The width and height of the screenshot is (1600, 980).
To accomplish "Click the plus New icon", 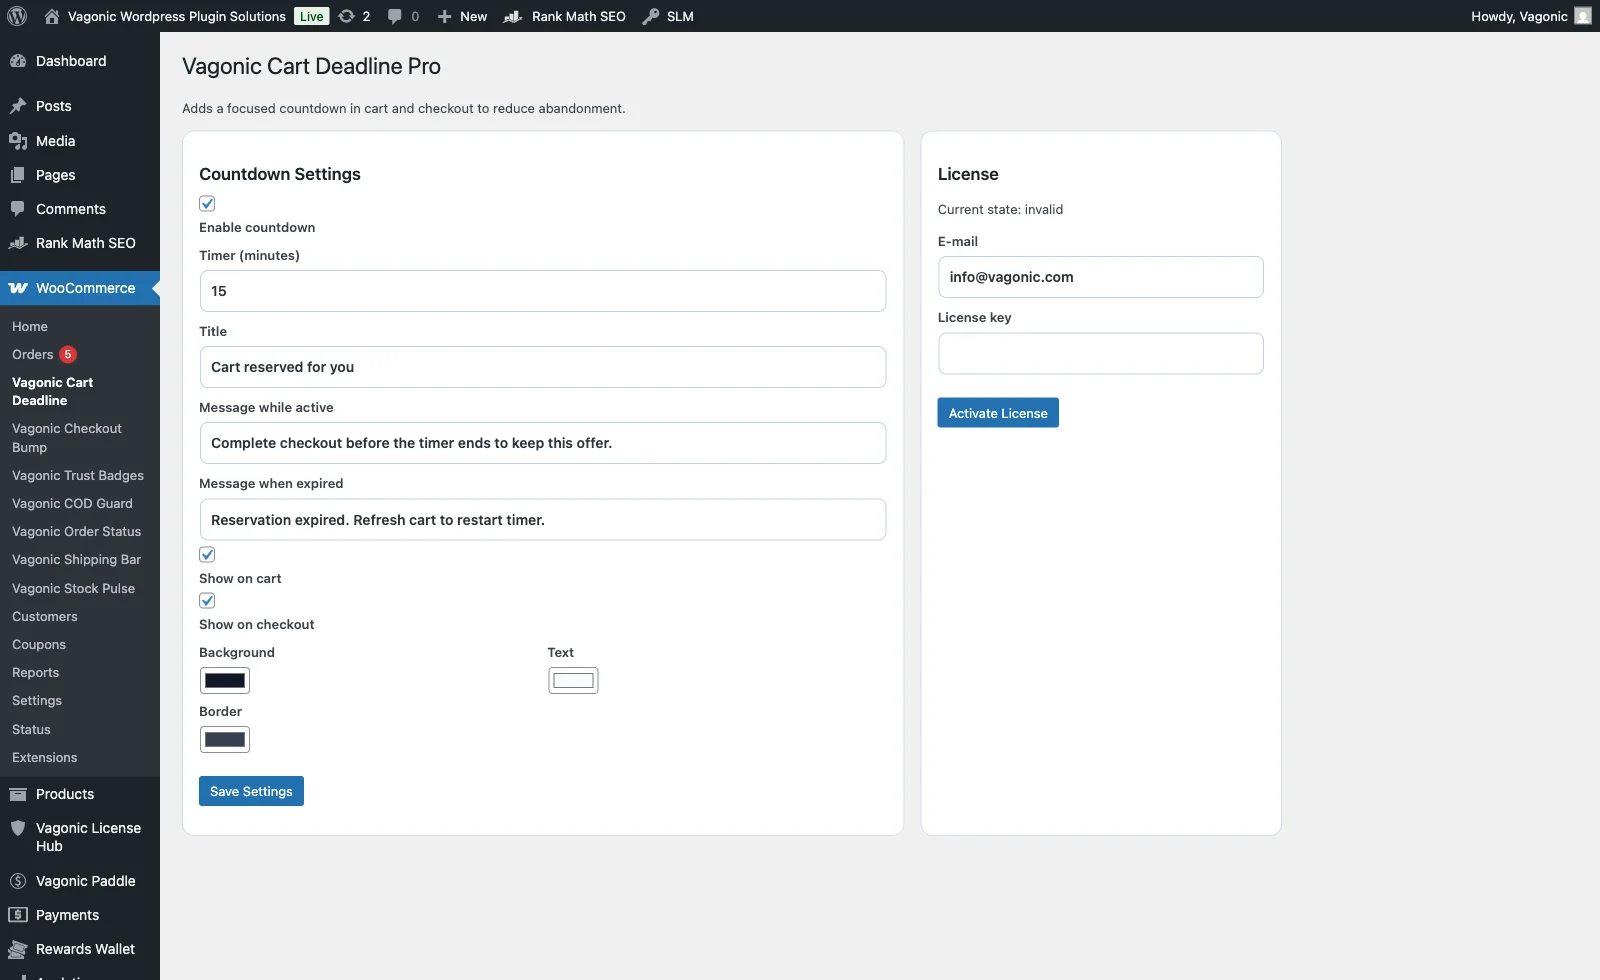I will (445, 16).
